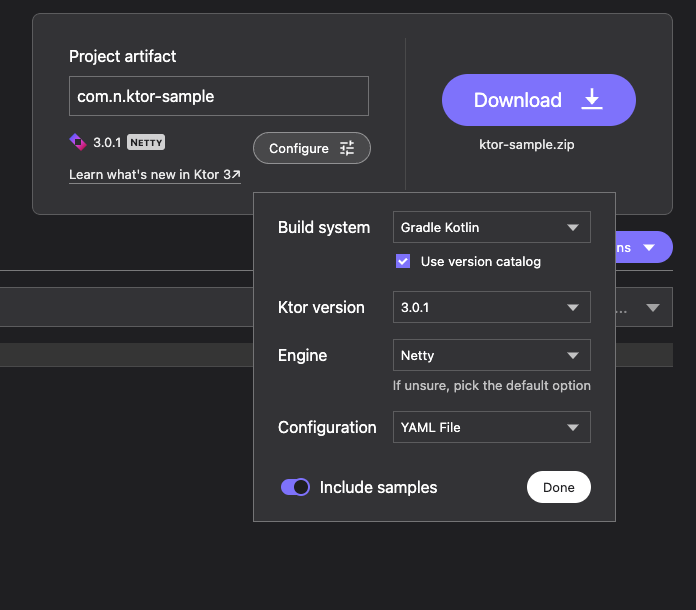Click the purple dropdown button behind the popup

pos(644,247)
